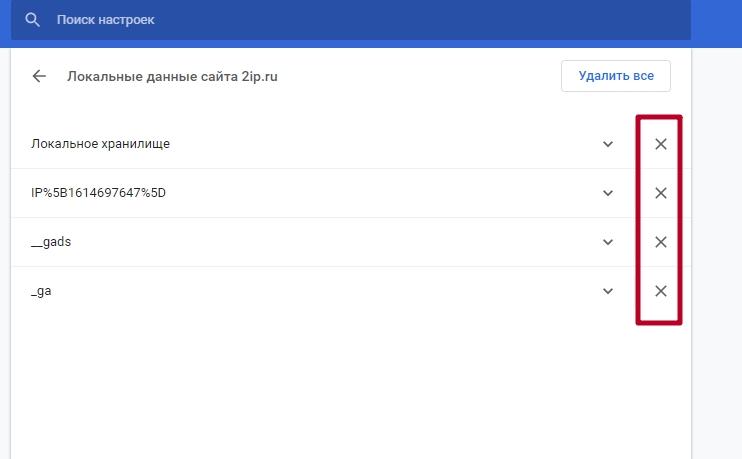Expand IP%5B1614697647%5D details chevron
Viewport: 742px width, 459px height.
[608, 193]
